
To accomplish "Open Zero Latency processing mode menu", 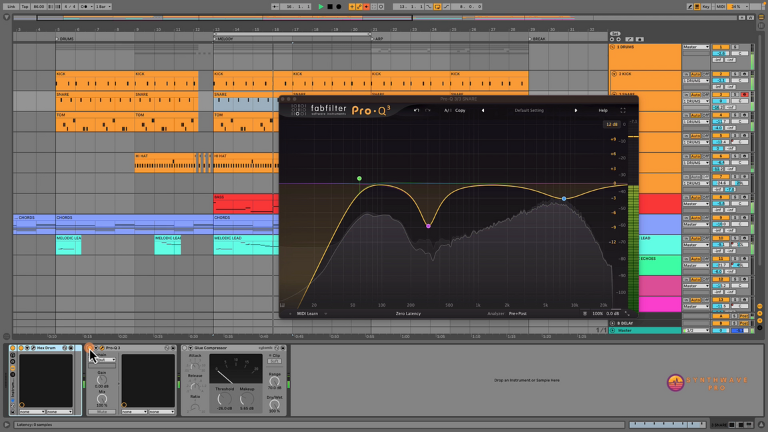I will (408, 313).
